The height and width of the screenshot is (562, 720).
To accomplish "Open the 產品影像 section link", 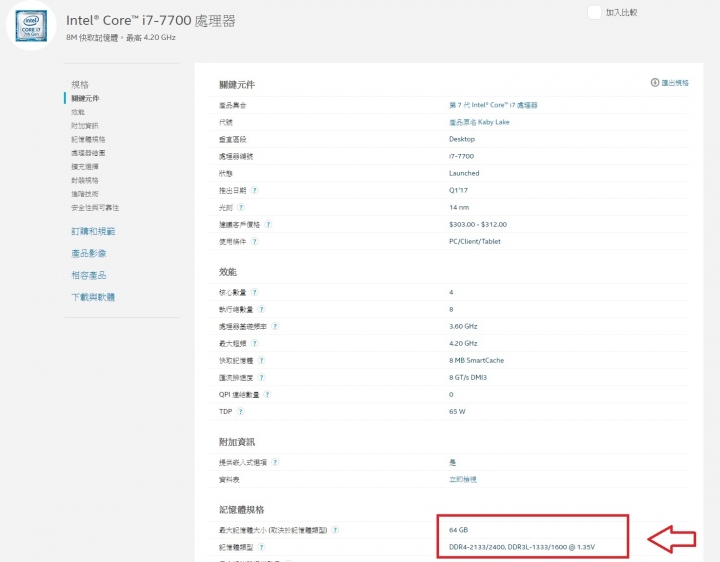I will click(89, 253).
